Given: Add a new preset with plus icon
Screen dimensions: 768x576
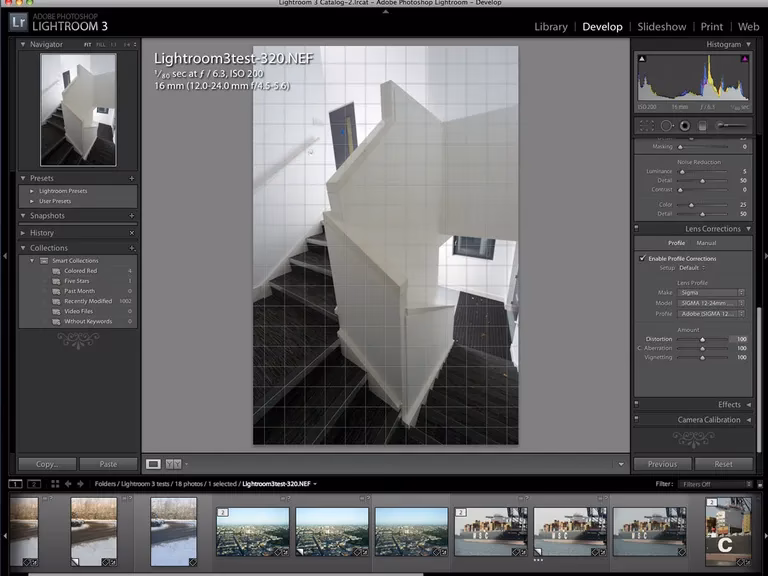Looking at the screenshot, I should tap(131, 178).
